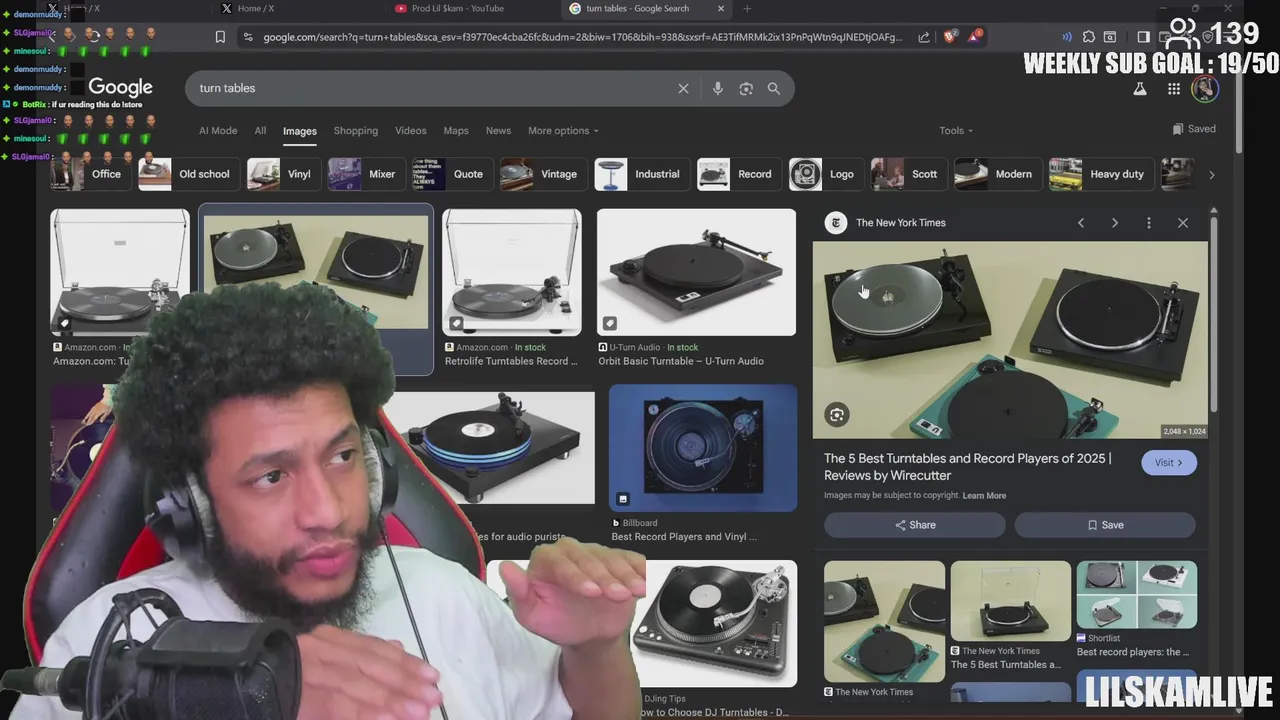Click the magnifying glass search icon
The height and width of the screenshot is (720, 1280).
click(x=773, y=88)
